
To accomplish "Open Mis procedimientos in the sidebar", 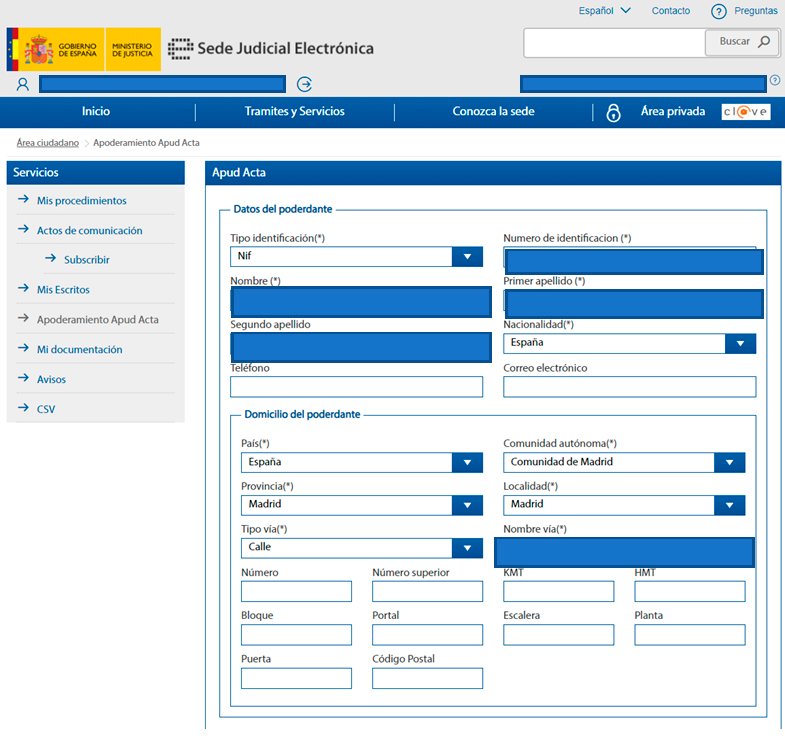I will tap(81, 201).
